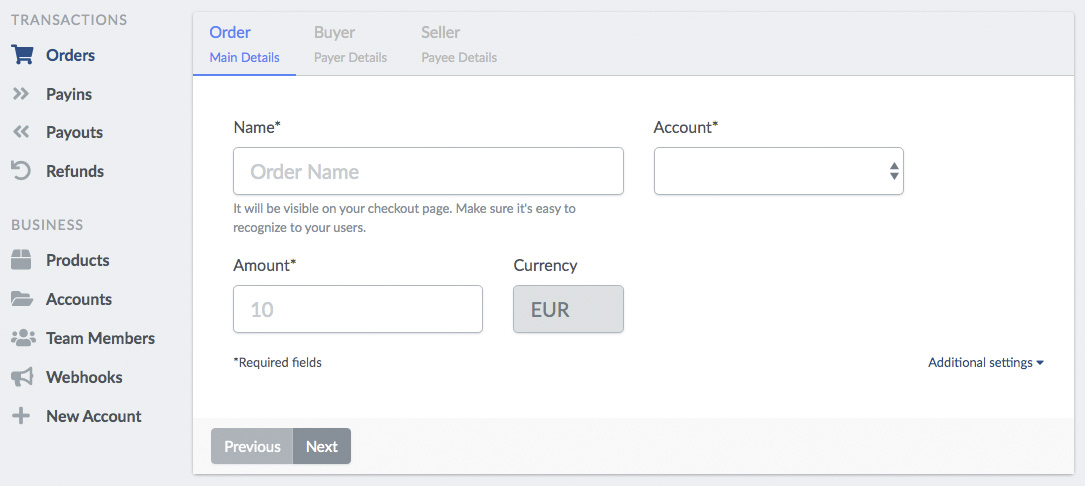Viewport: 1085px width, 486px height.
Task: Click the Payouts double-arrow icon
Action: [21, 132]
